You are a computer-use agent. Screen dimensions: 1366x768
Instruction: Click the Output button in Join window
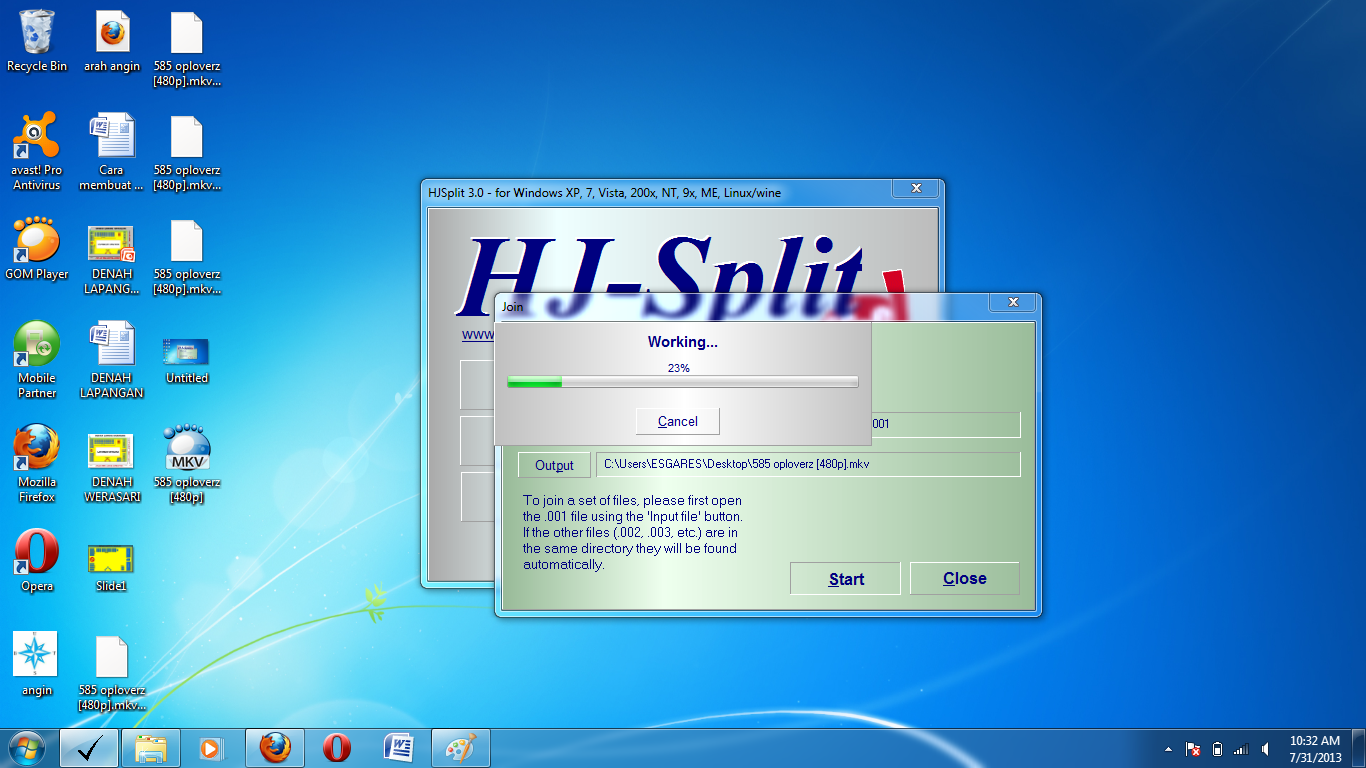click(554, 465)
